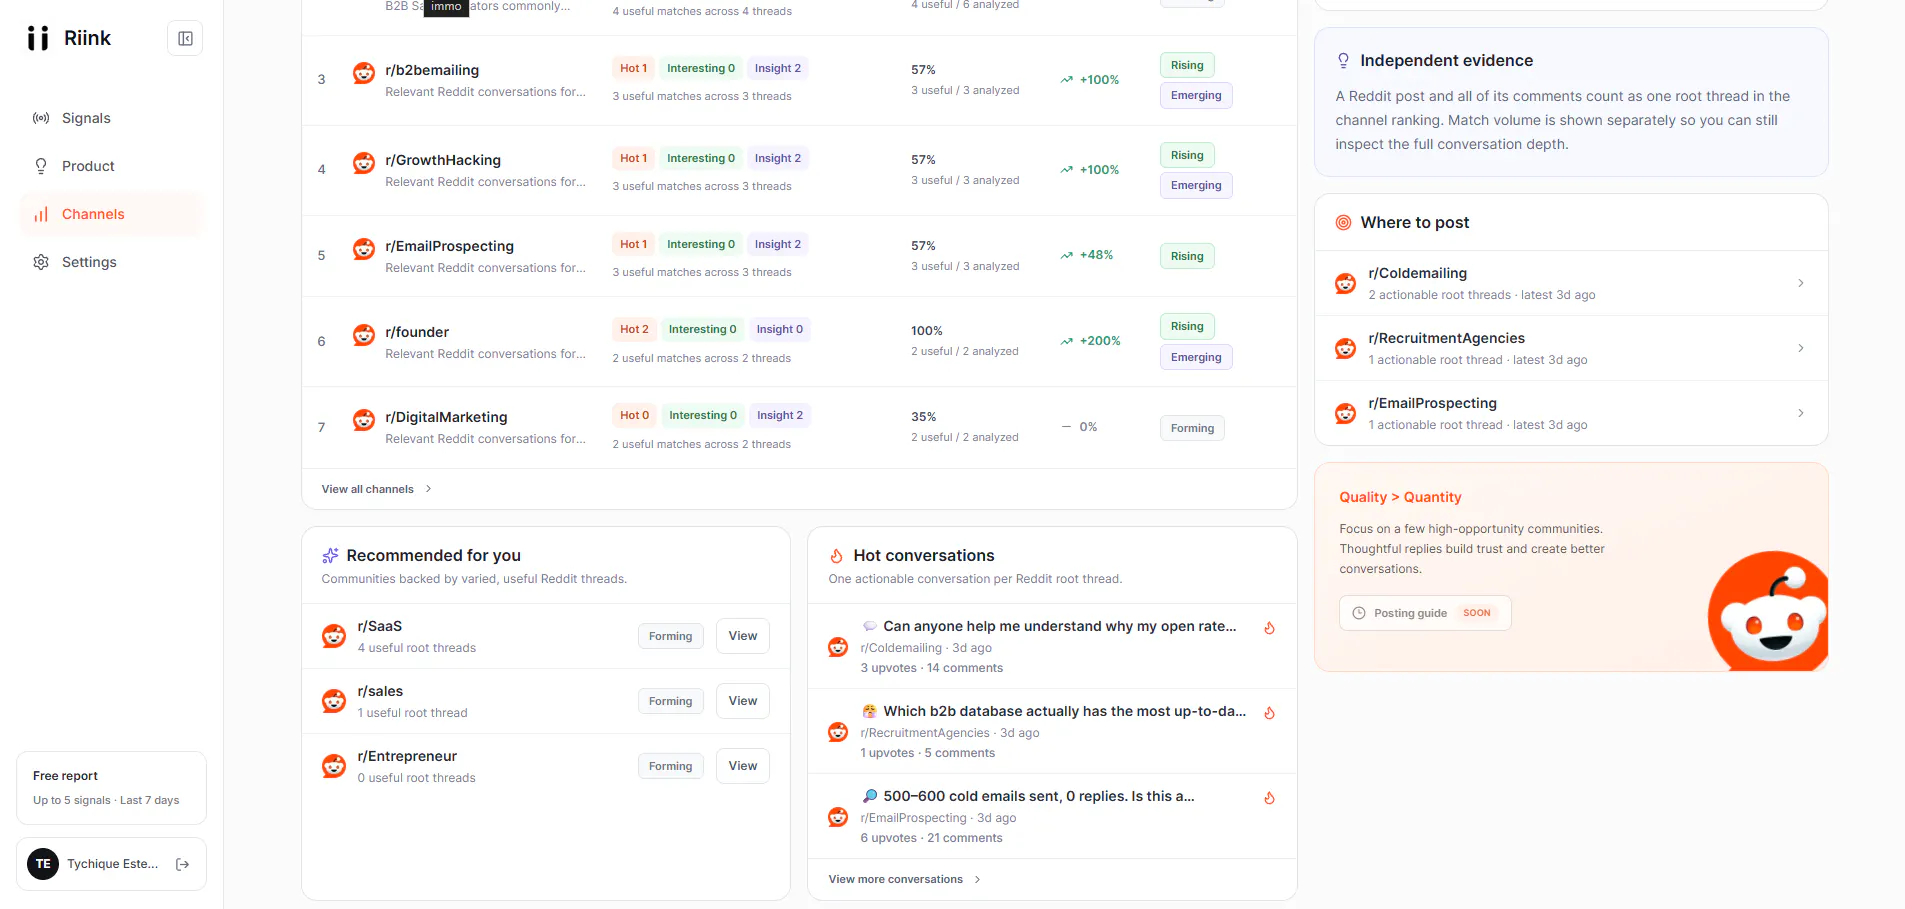1905x909 pixels.
Task: Click View more conversations link
Action: (904, 879)
